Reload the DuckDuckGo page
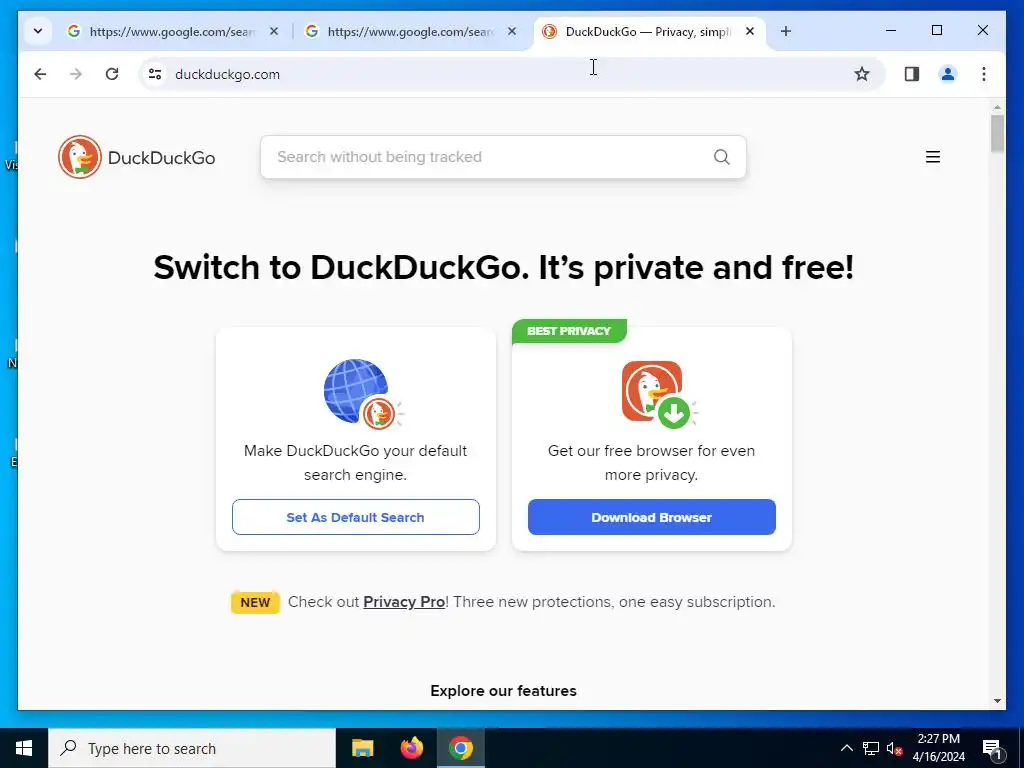Image resolution: width=1024 pixels, height=768 pixels. (x=112, y=74)
